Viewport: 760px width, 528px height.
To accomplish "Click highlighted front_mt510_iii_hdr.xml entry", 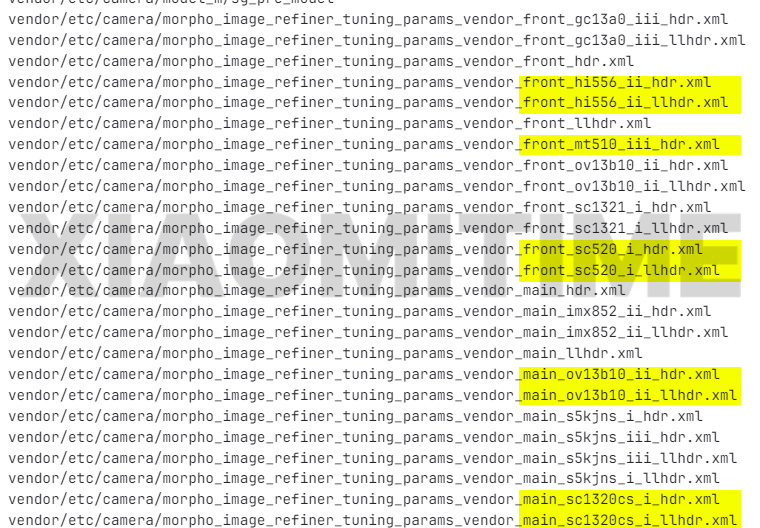I will [x=621, y=144].
